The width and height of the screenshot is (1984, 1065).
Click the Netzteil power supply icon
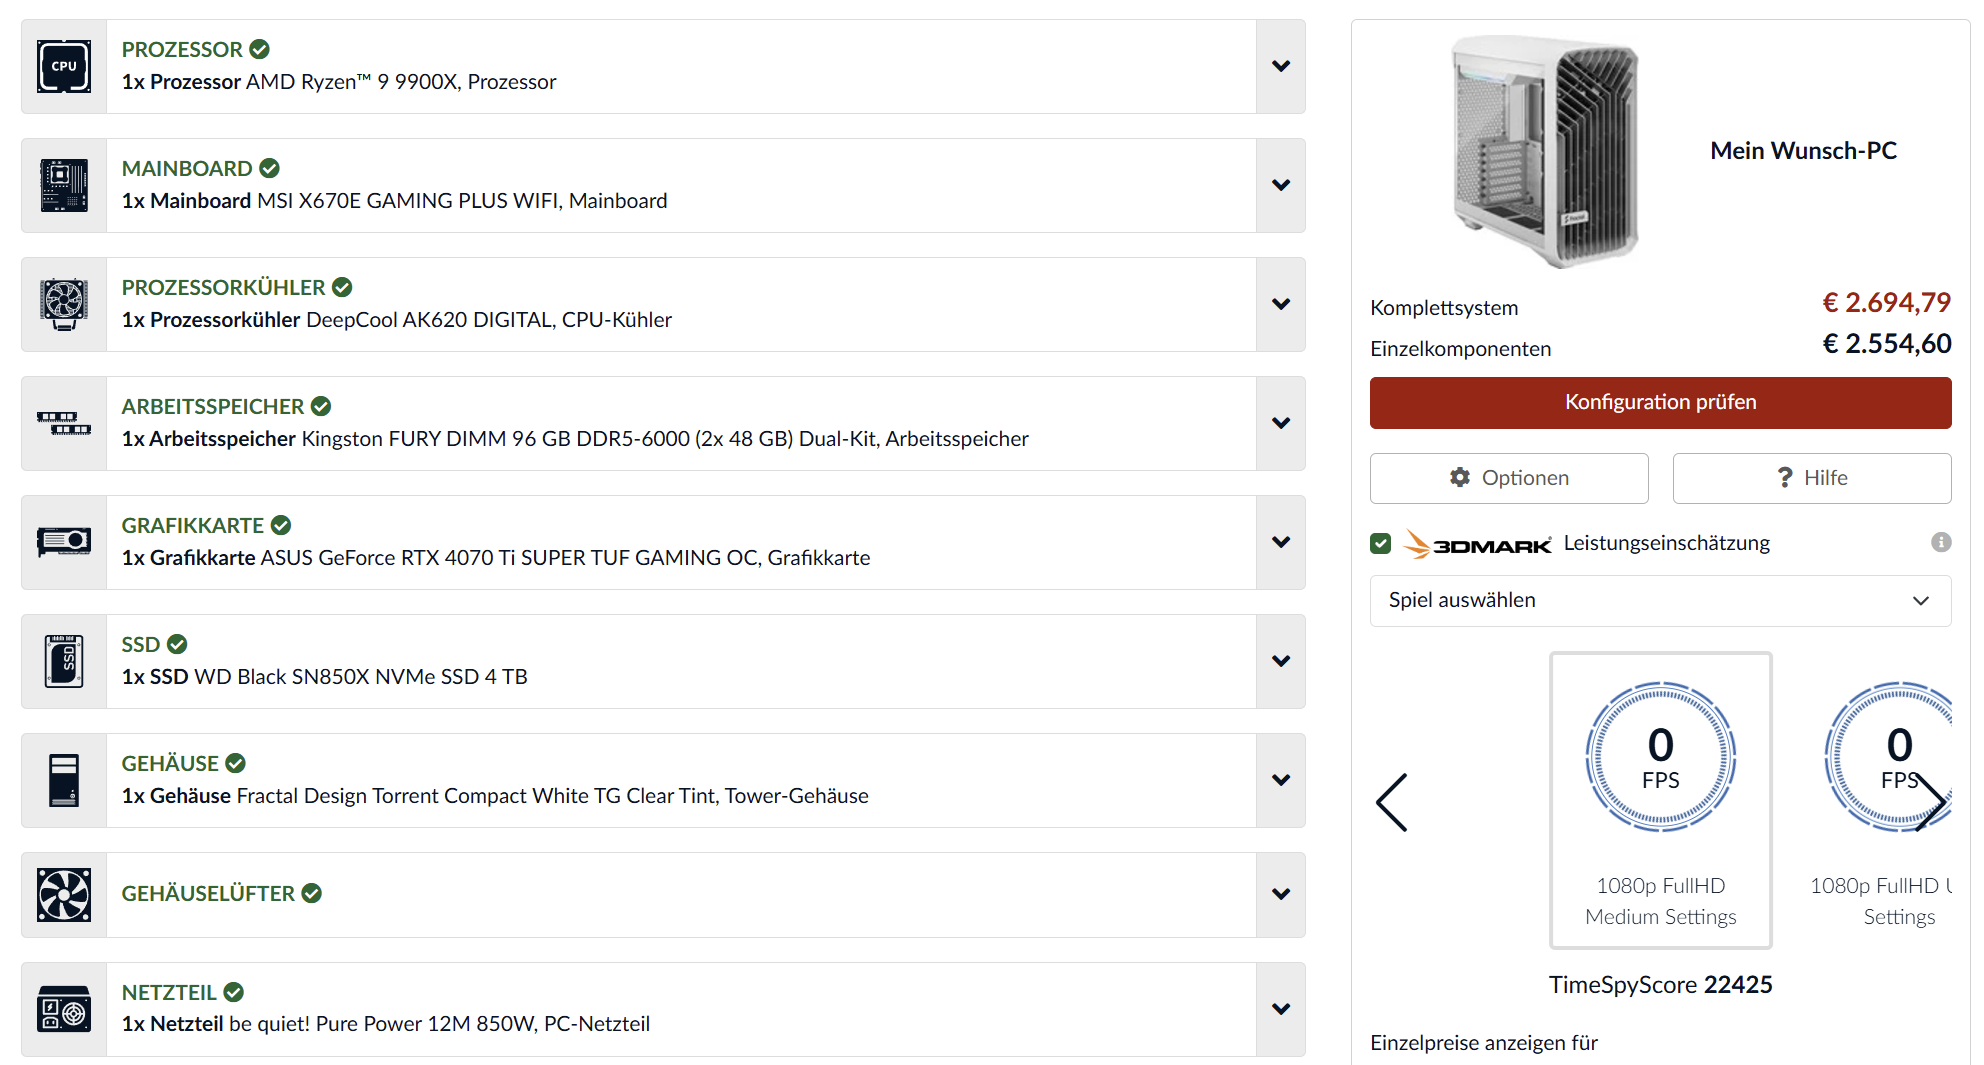[x=64, y=1010]
